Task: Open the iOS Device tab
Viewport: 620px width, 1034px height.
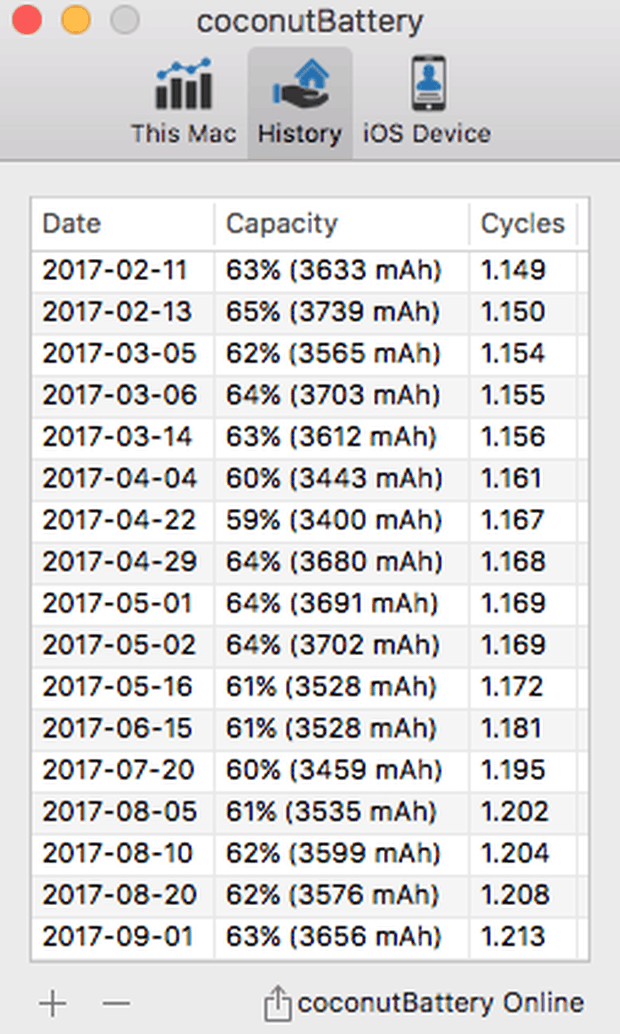Action: pyautogui.click(x=427, y=101)
